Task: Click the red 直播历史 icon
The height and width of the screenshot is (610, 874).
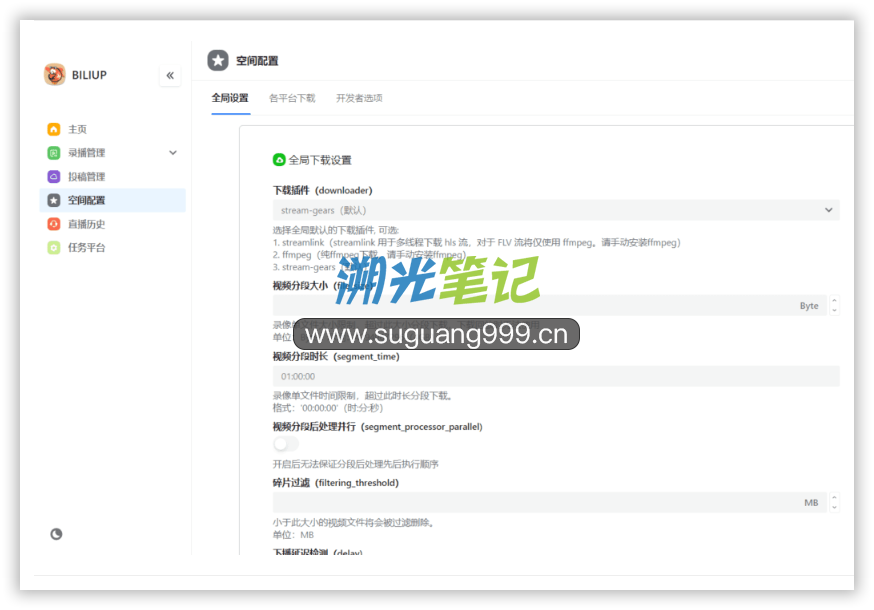Action: [54, 224]
